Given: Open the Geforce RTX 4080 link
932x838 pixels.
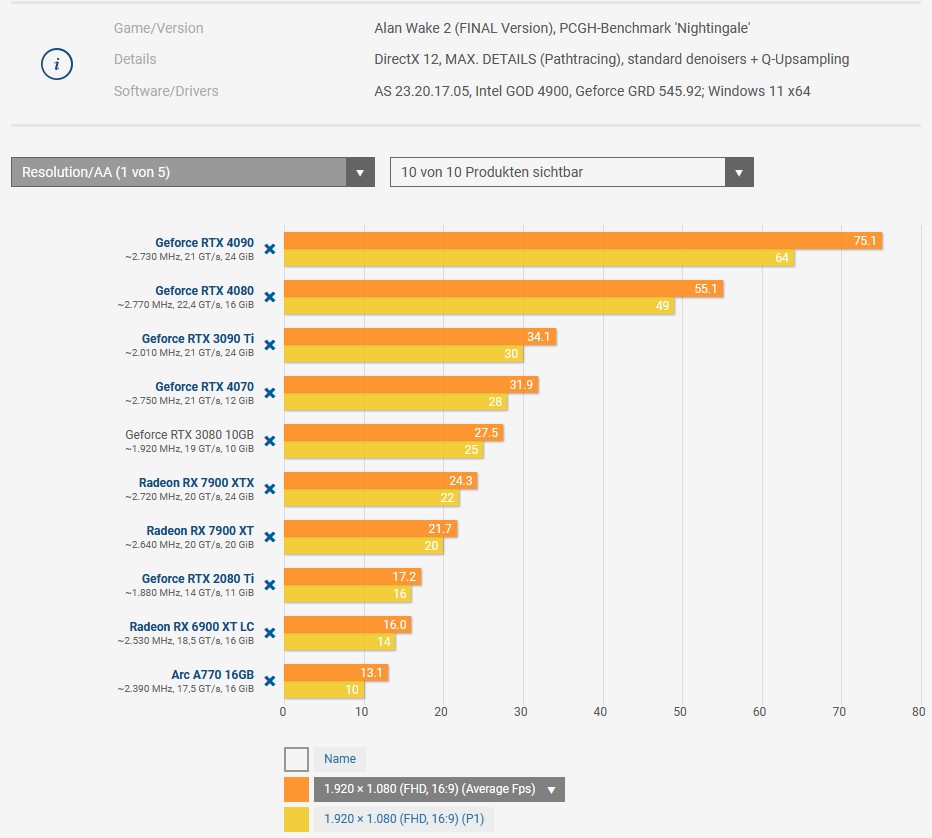Looking at the screenshot, I should (204, 291).
